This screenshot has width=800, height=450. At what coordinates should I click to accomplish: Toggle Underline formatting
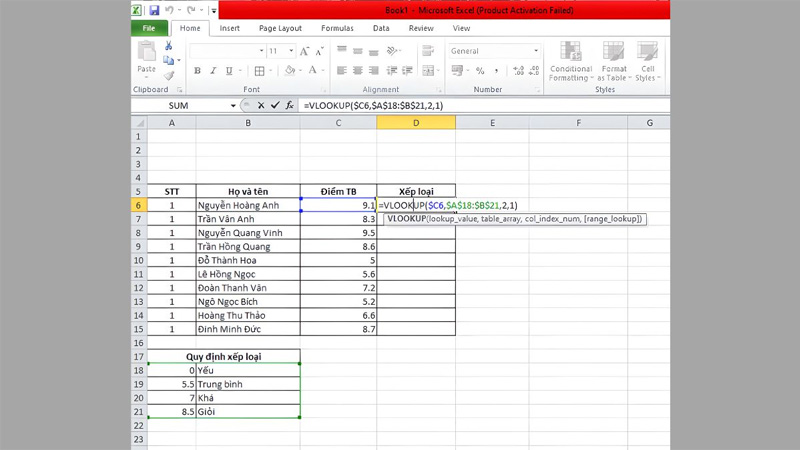coord(229,71)
